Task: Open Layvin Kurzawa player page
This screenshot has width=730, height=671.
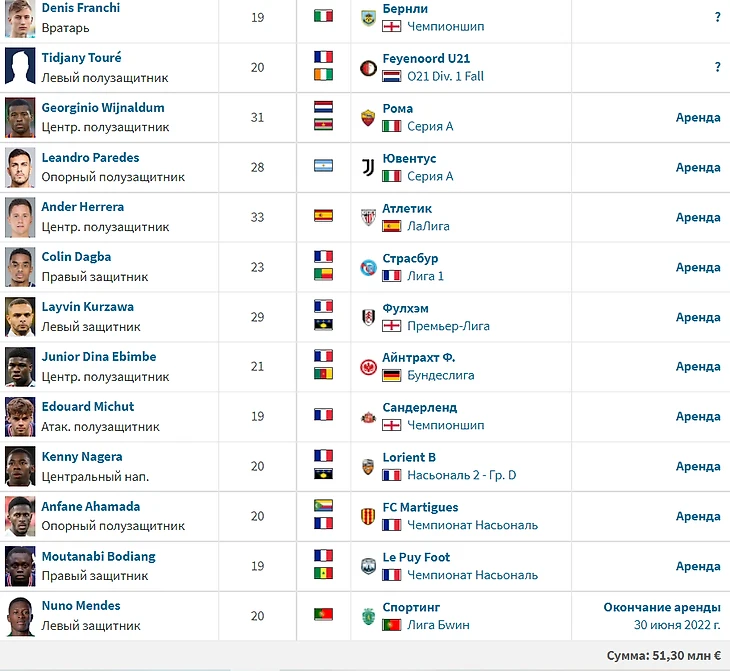Action: (88, 307)
